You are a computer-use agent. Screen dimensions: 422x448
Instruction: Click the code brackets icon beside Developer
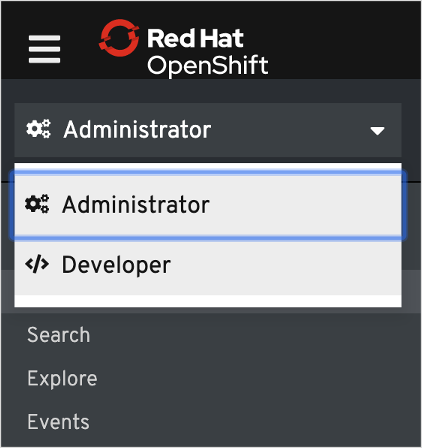pos(37,264)
